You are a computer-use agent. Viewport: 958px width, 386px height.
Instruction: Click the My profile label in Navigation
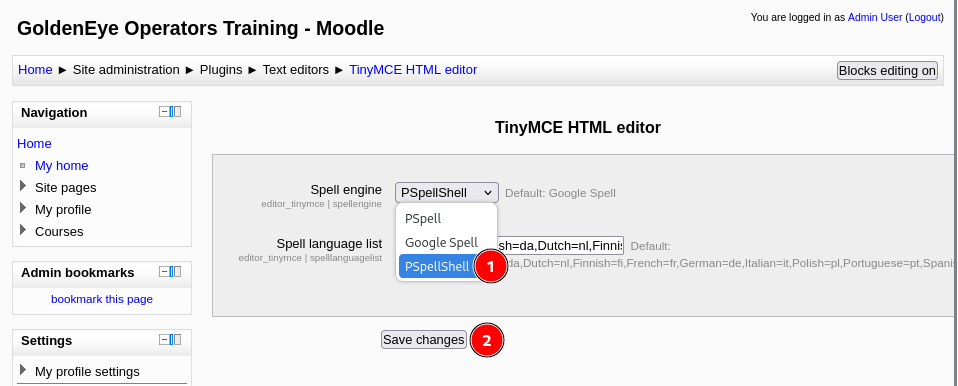click(x=63, y=209)
